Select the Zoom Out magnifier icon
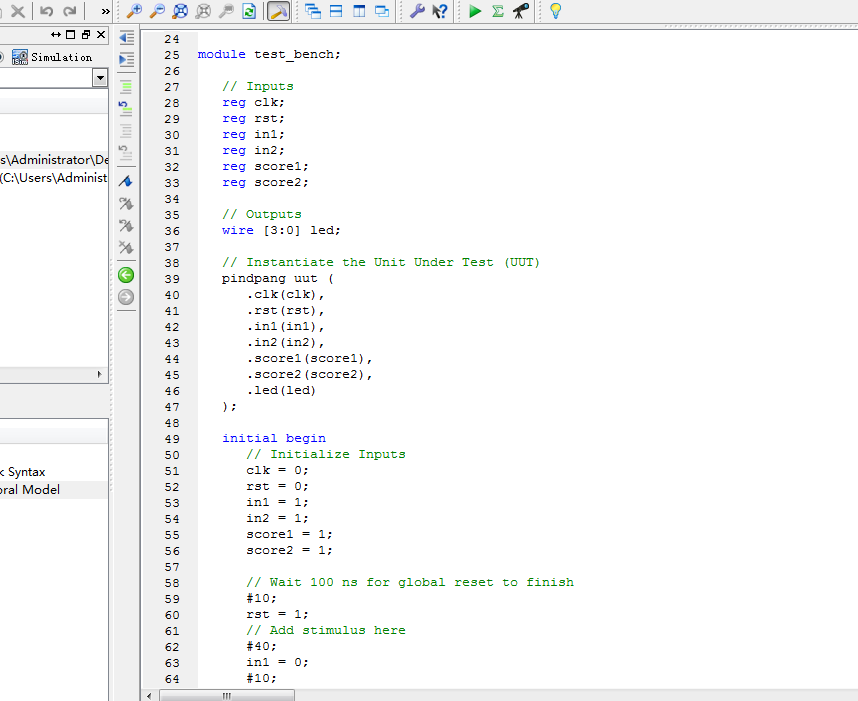 (x=157, y=11)
